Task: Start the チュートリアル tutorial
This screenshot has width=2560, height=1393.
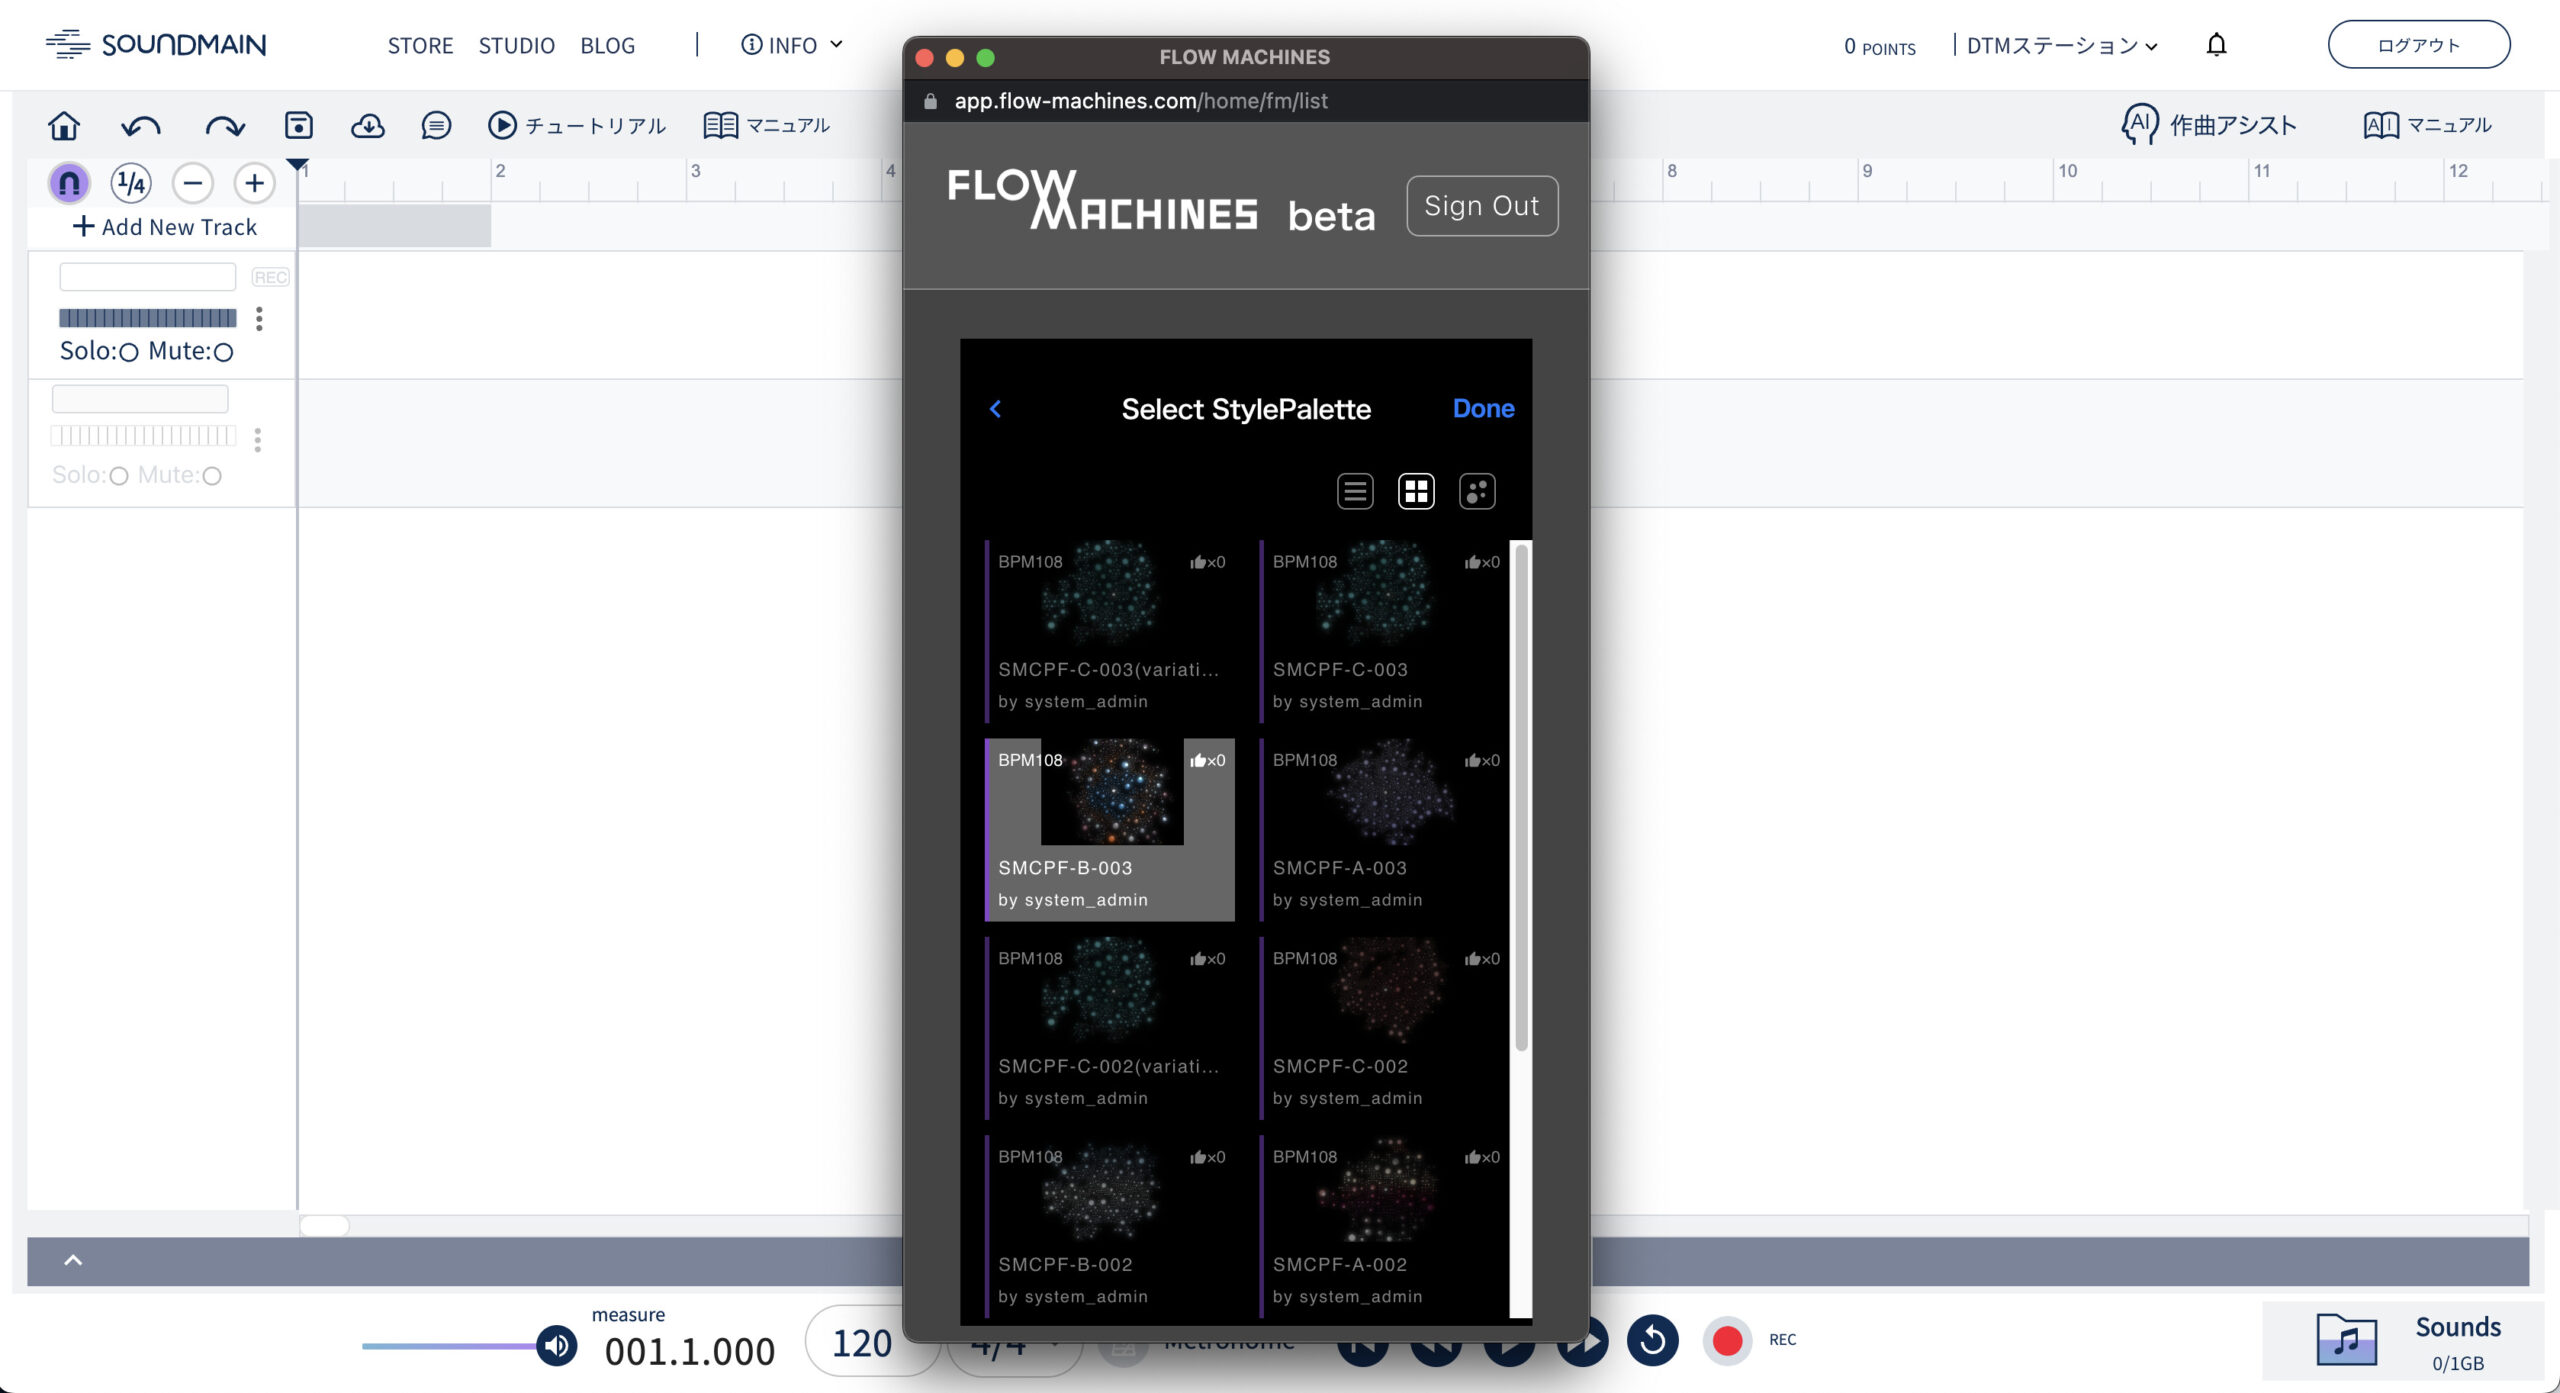Action: tap(577, 125)
